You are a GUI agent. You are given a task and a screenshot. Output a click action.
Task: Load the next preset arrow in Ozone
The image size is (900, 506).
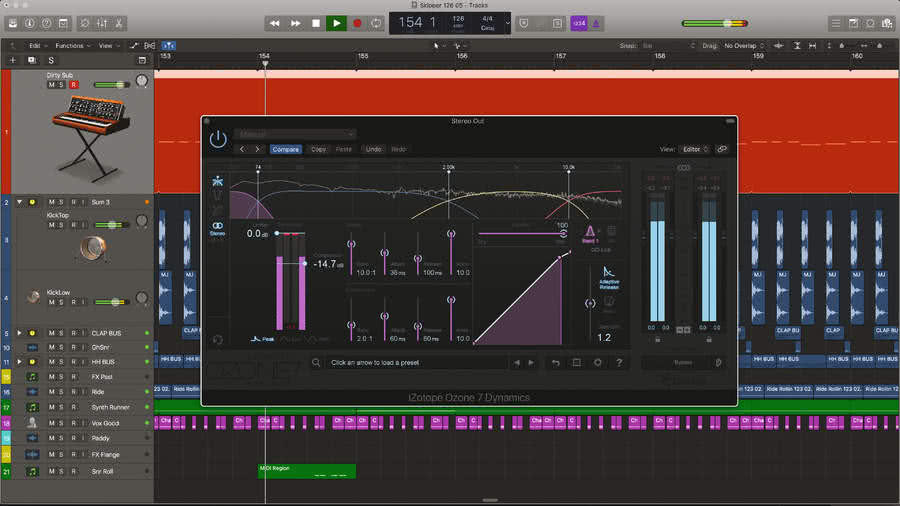tap(531, 363)
